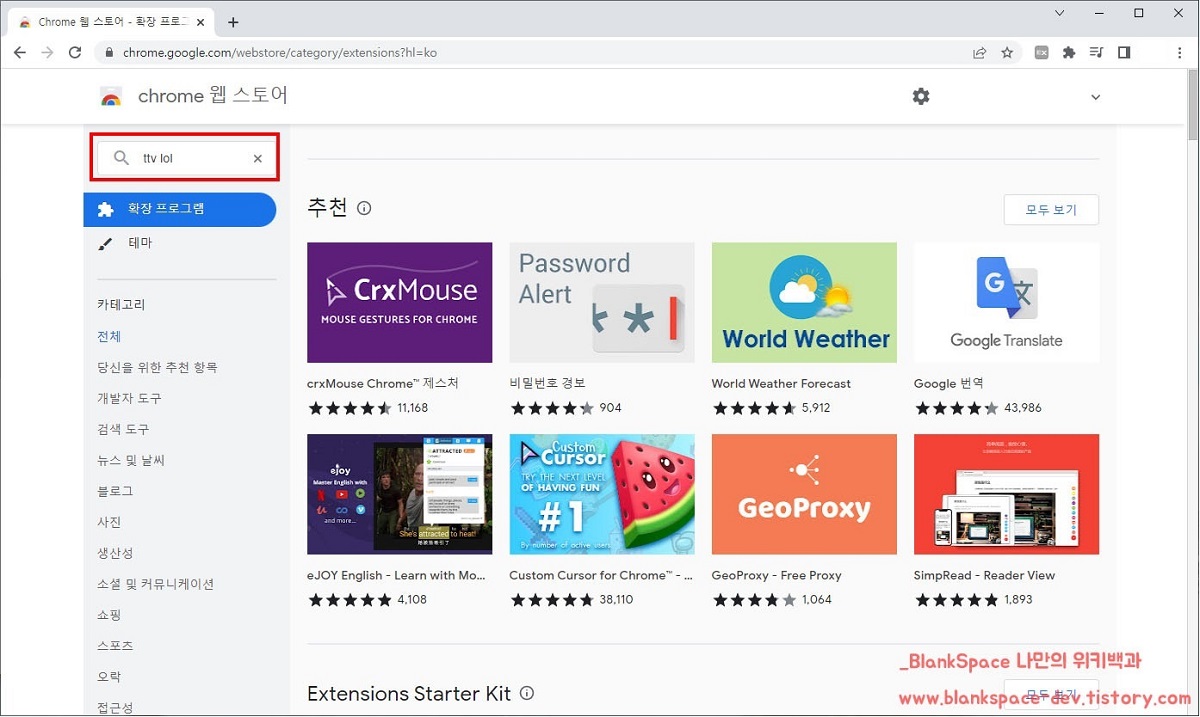
Task: Select the 오락 category
Action: [x=109, y=677]
